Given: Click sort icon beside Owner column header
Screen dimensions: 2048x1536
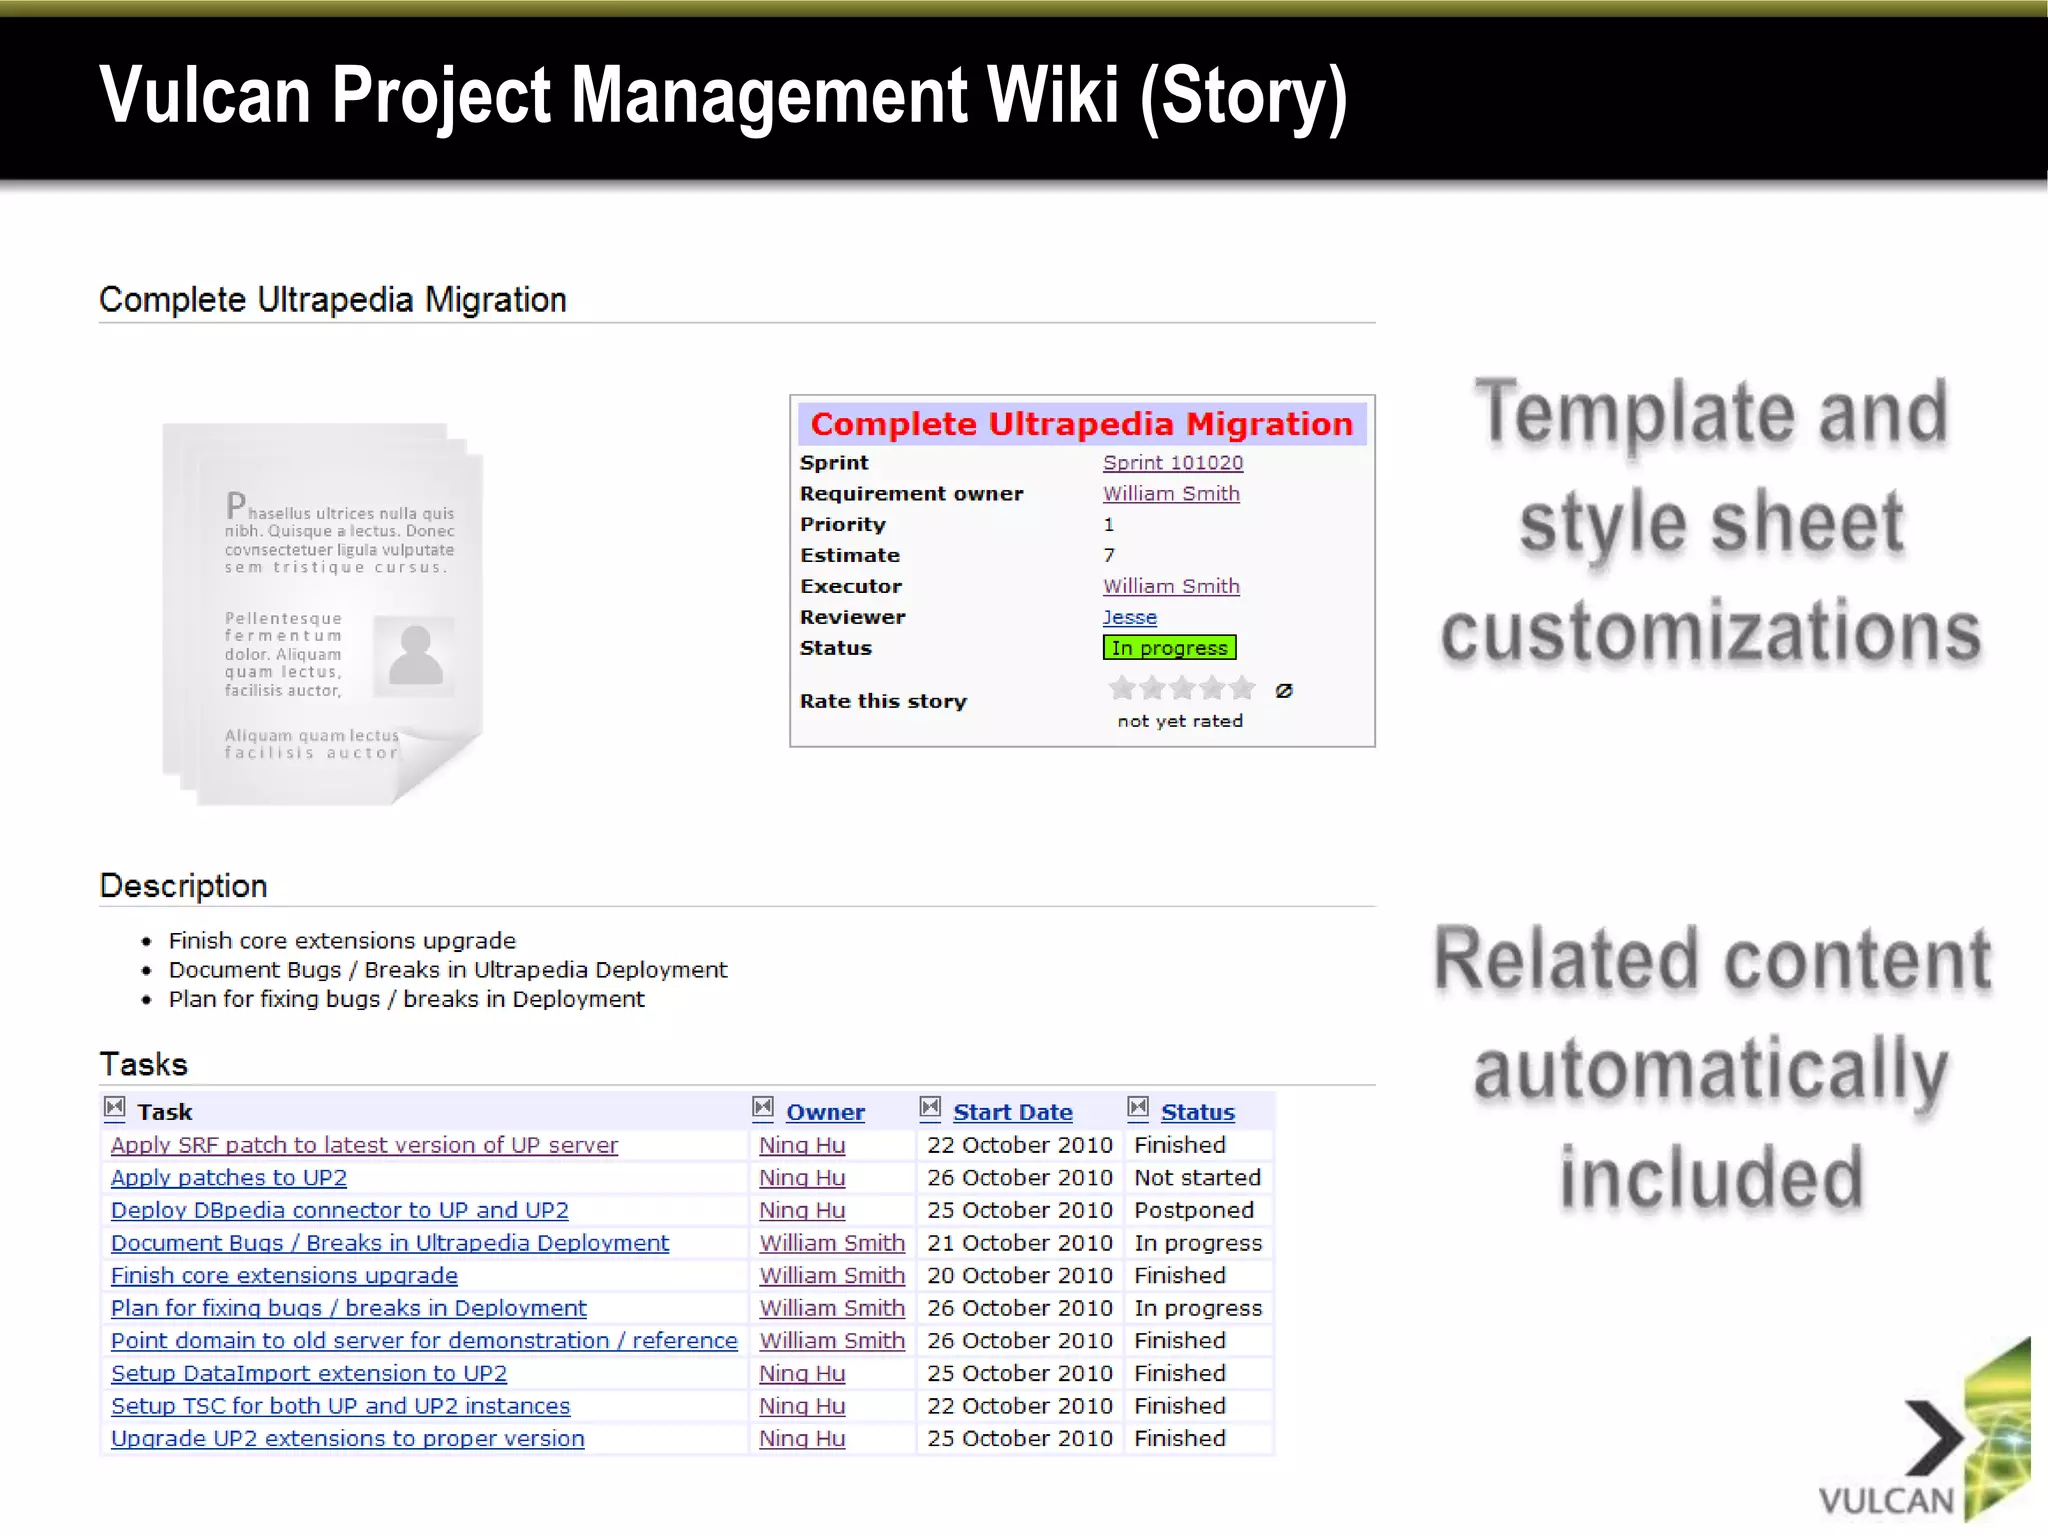Looking at the screenshot, I should 763,1108.
